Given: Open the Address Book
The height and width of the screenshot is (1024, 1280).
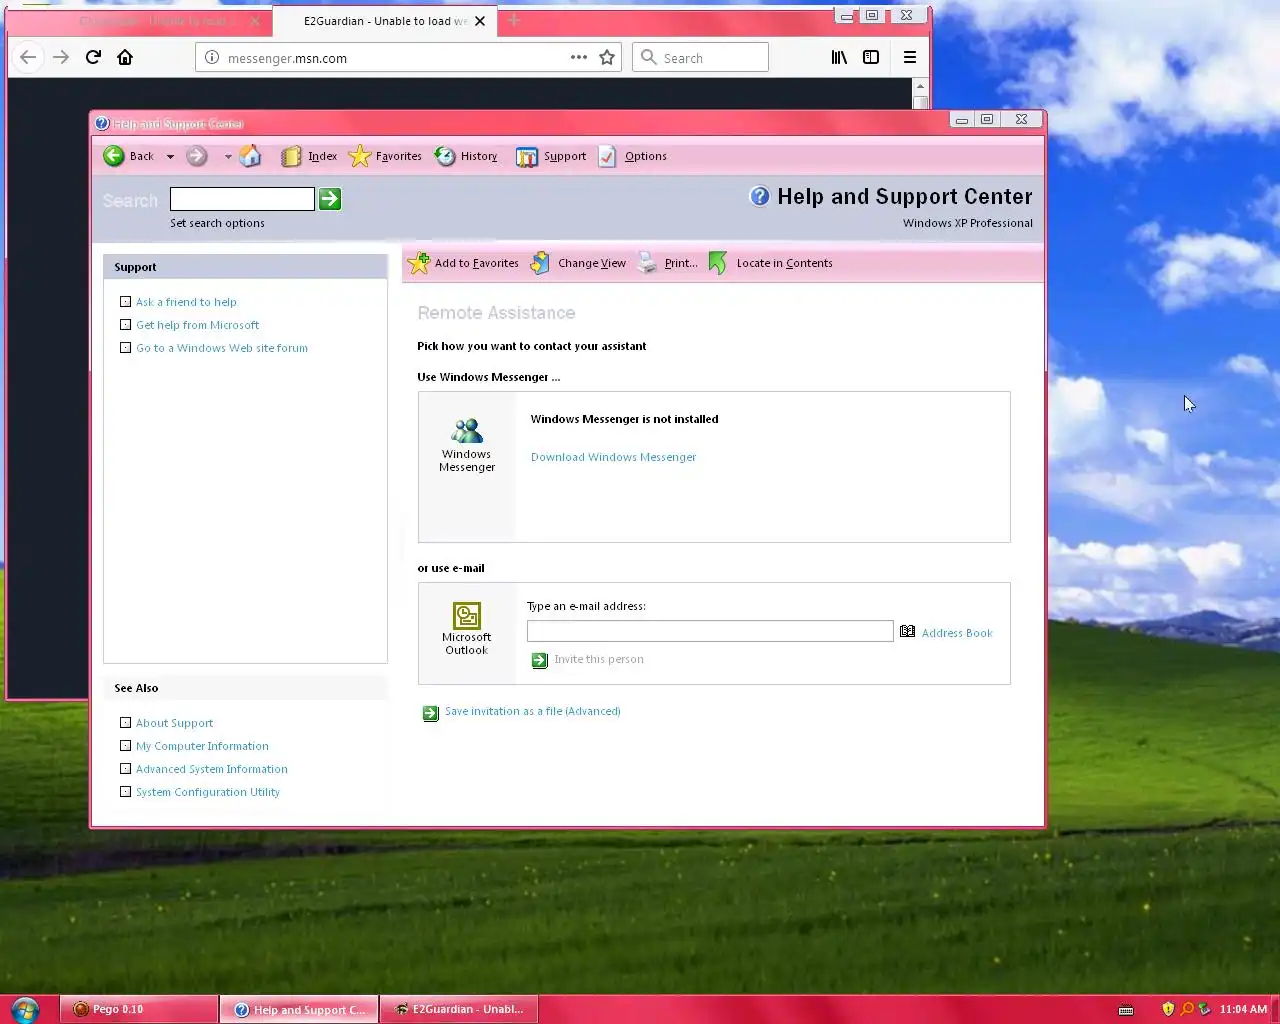Looking at the screenshot, I should click(957, 633).
